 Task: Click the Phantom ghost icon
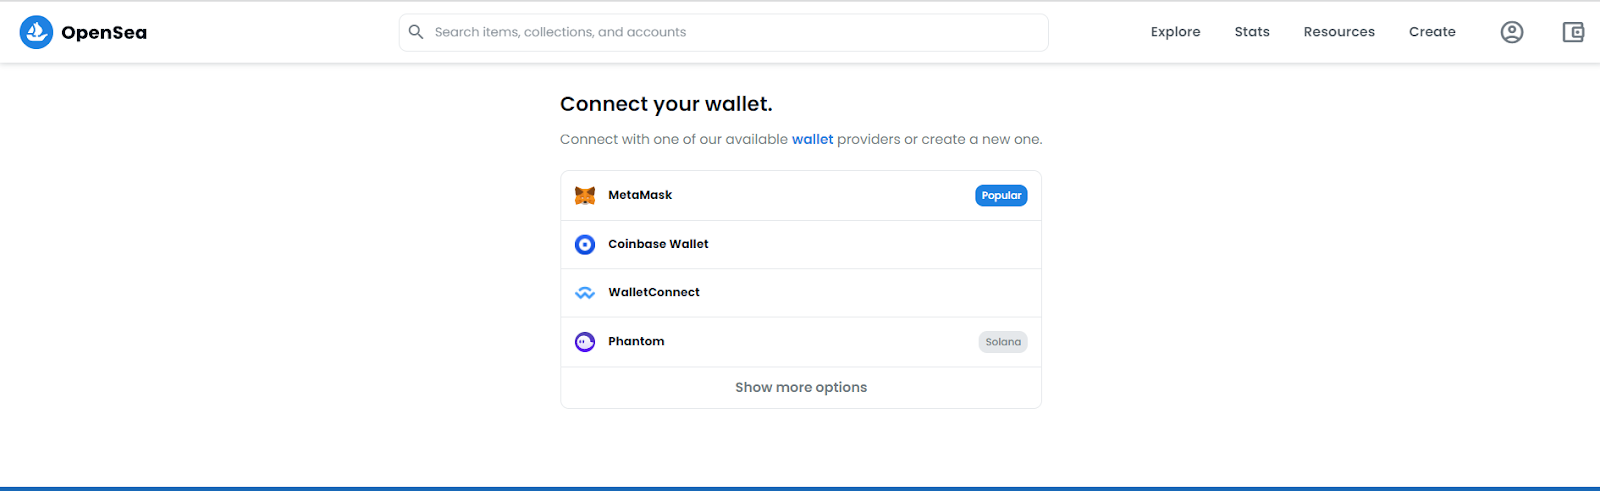click(x=585, y=342)
